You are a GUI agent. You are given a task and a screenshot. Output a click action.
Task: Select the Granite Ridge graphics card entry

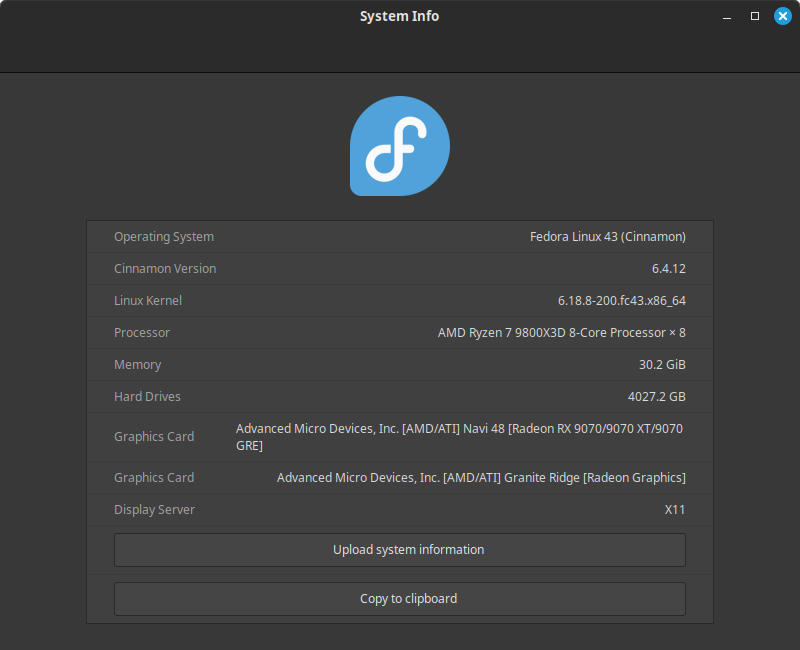click(481, 478)
